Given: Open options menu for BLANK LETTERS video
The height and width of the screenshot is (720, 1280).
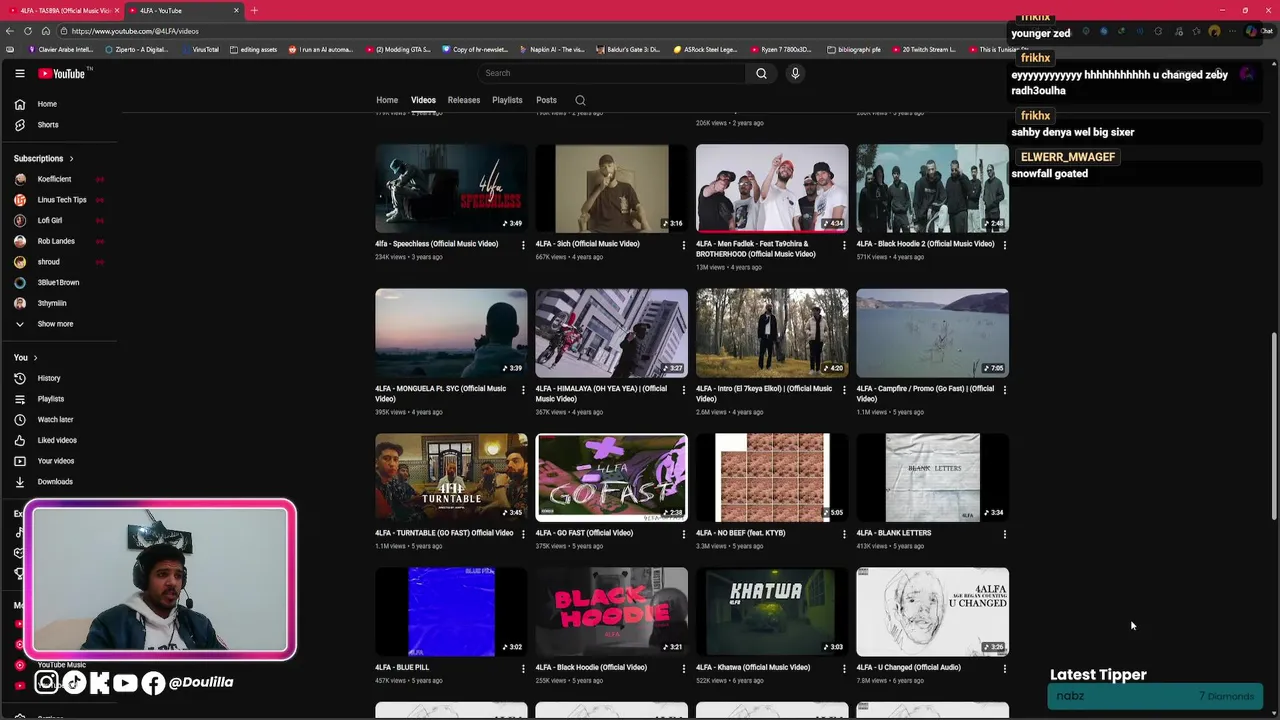Looking at the screenshot, I should pyautogui.click(x=1004, y=534).
